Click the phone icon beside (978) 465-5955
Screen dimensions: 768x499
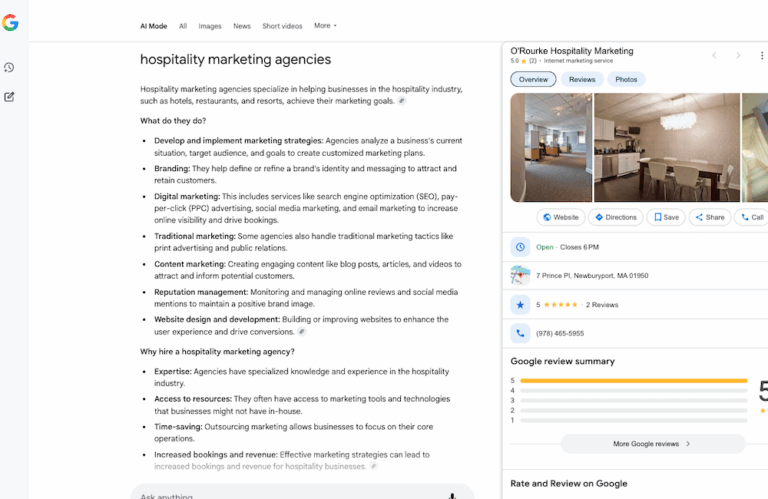click(520, 333)
